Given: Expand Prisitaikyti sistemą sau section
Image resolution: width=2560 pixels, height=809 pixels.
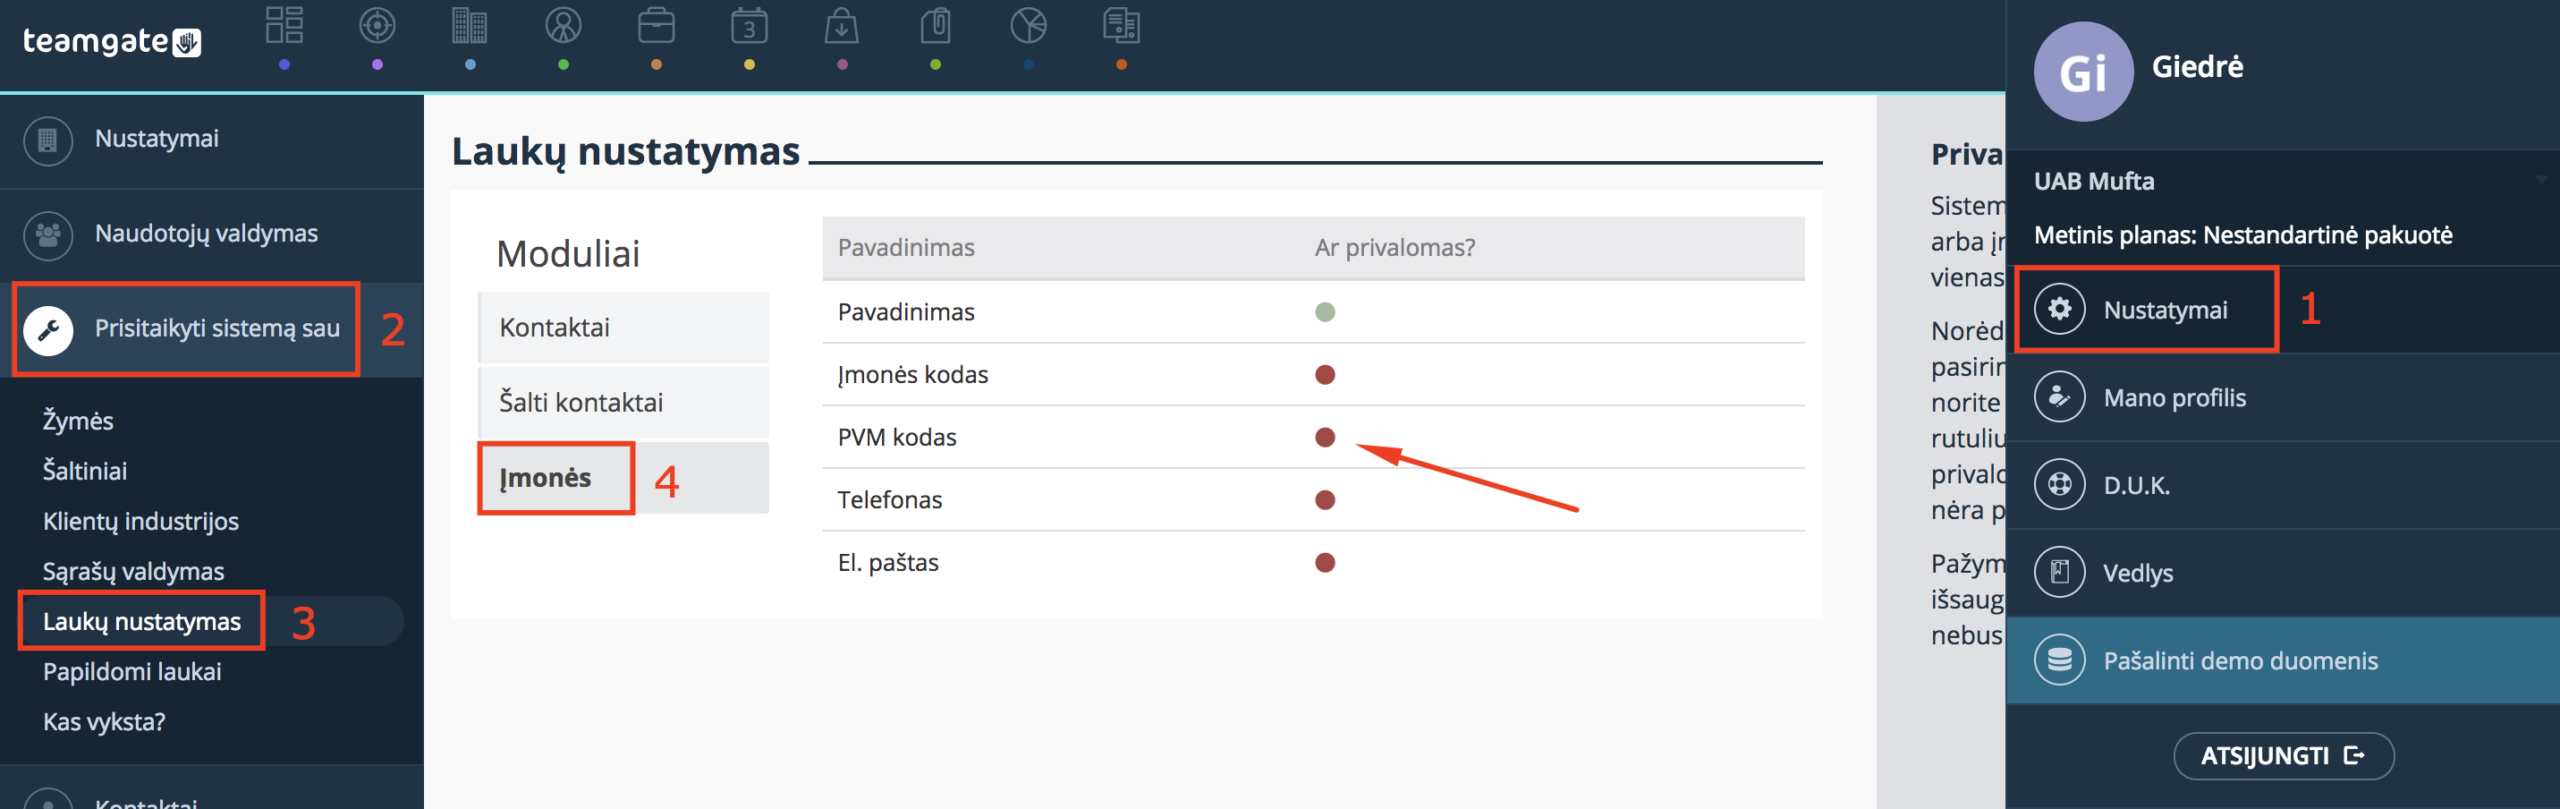Looking at the screenshot, I should (212, 329).
